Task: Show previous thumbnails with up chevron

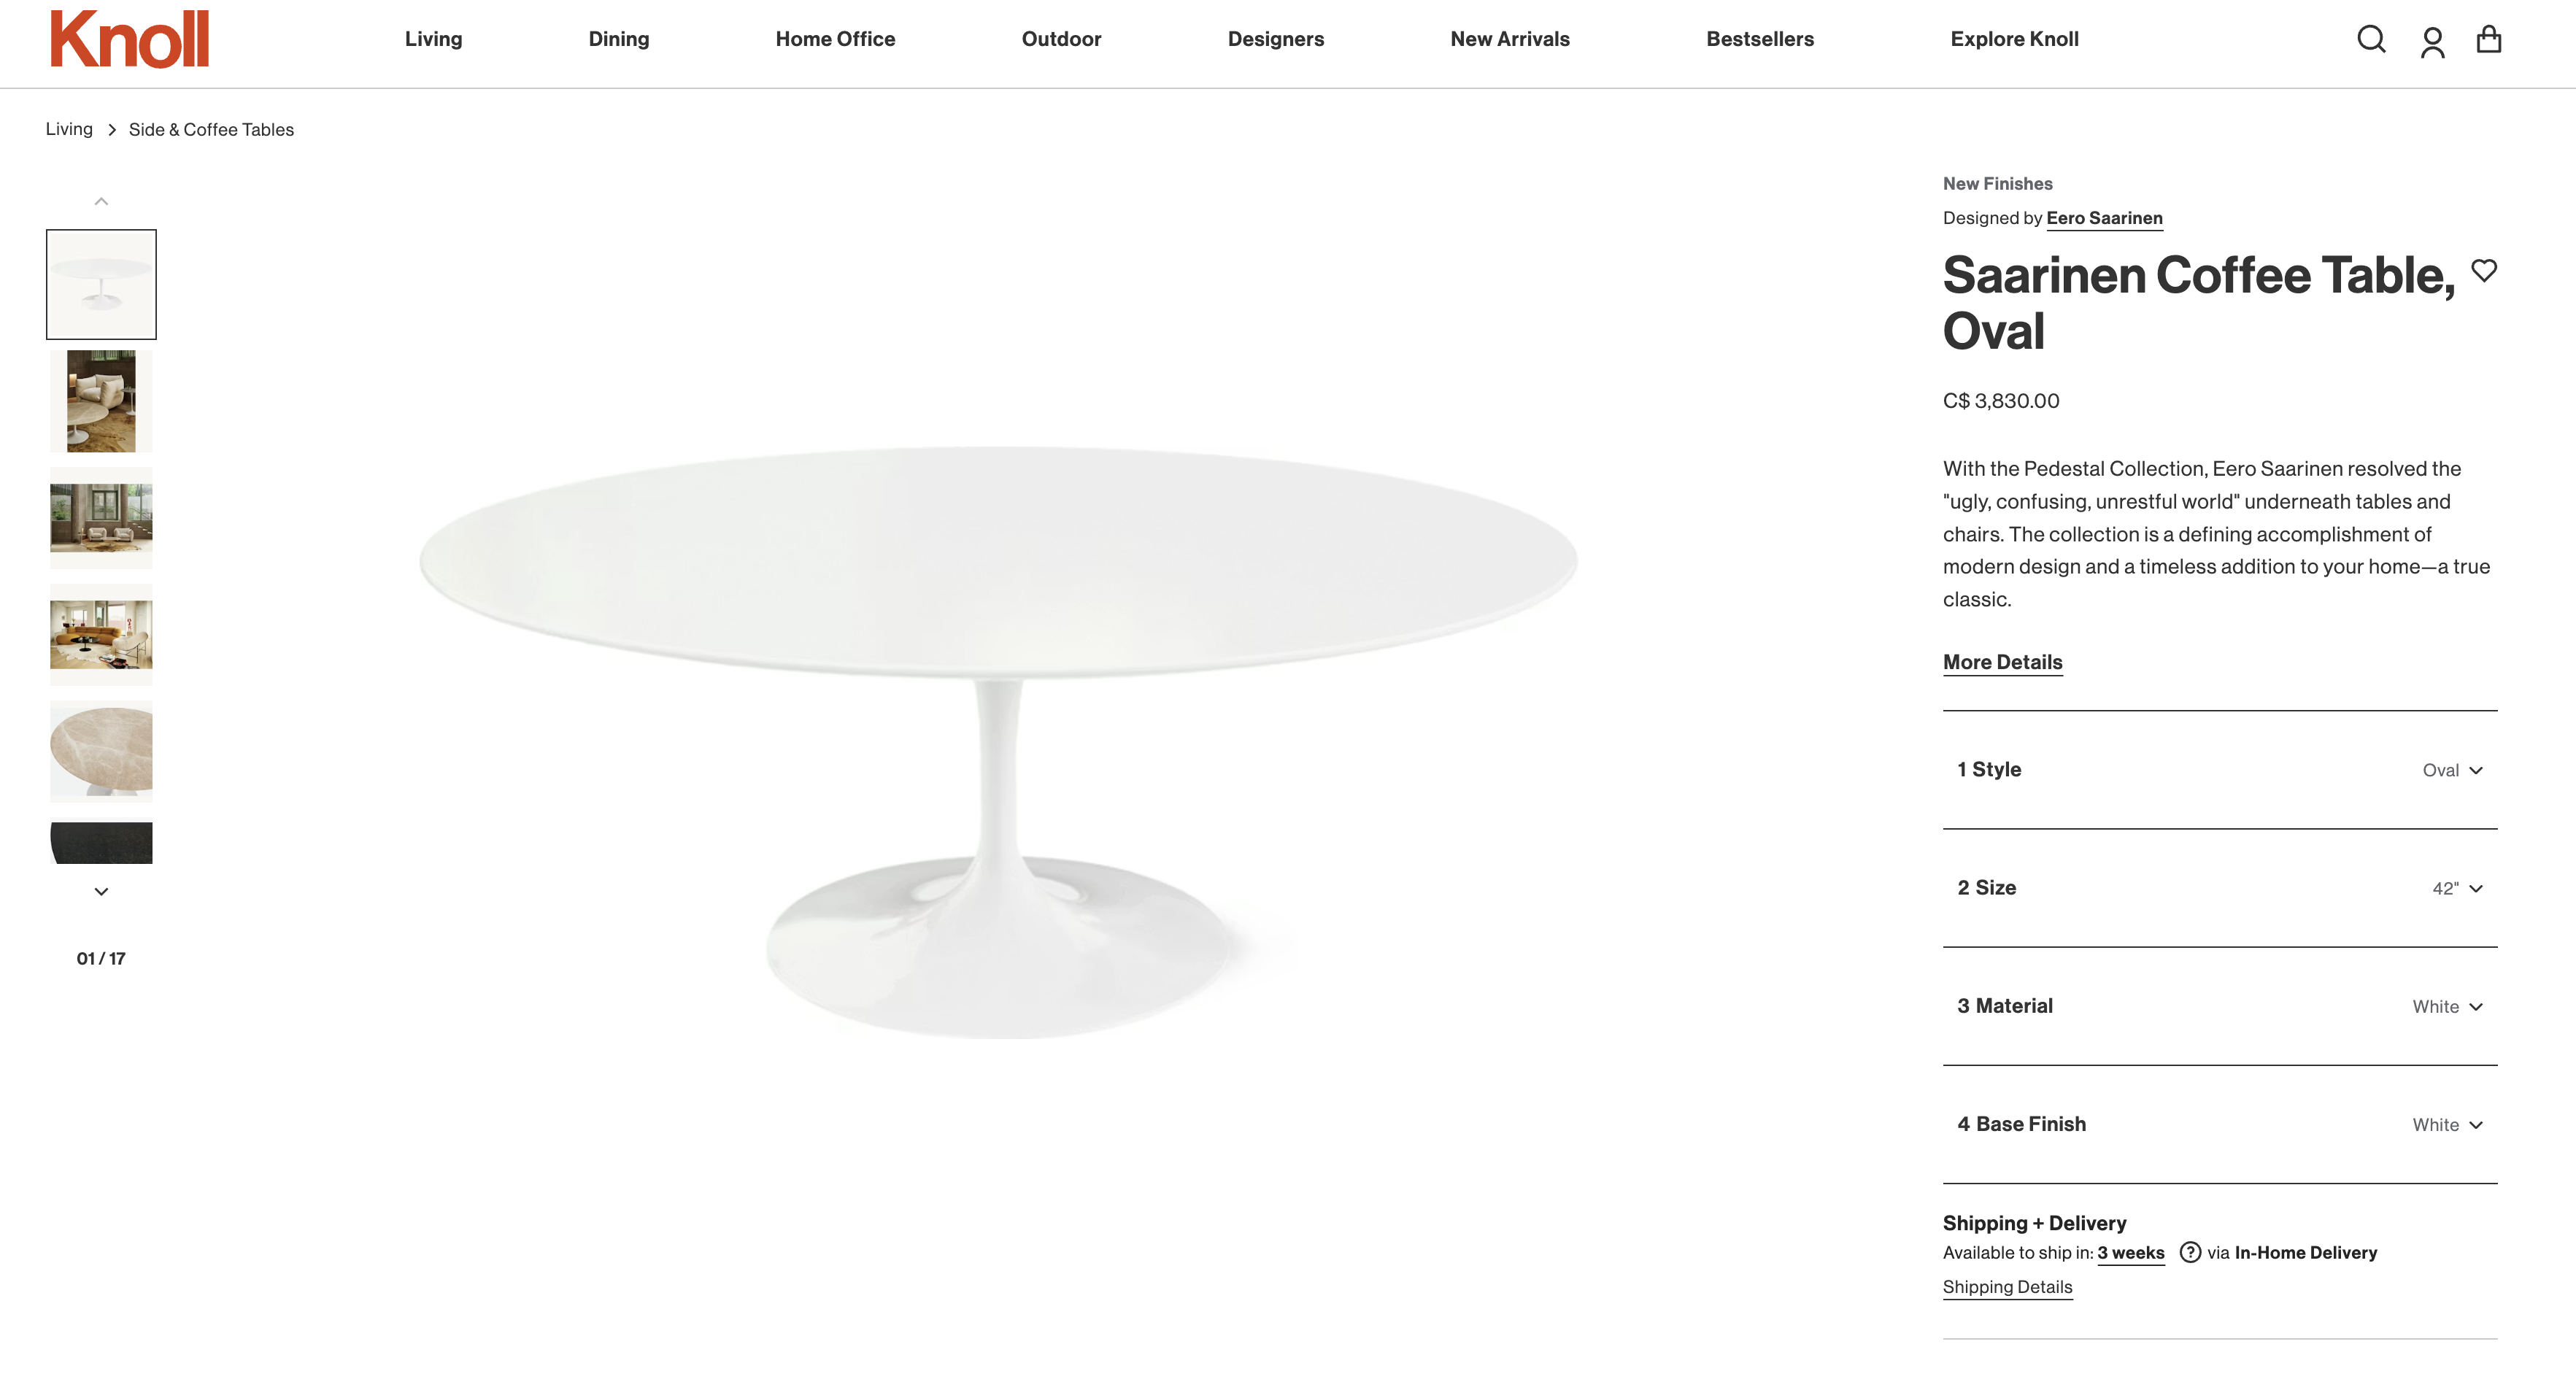Action: coord(101,201)
